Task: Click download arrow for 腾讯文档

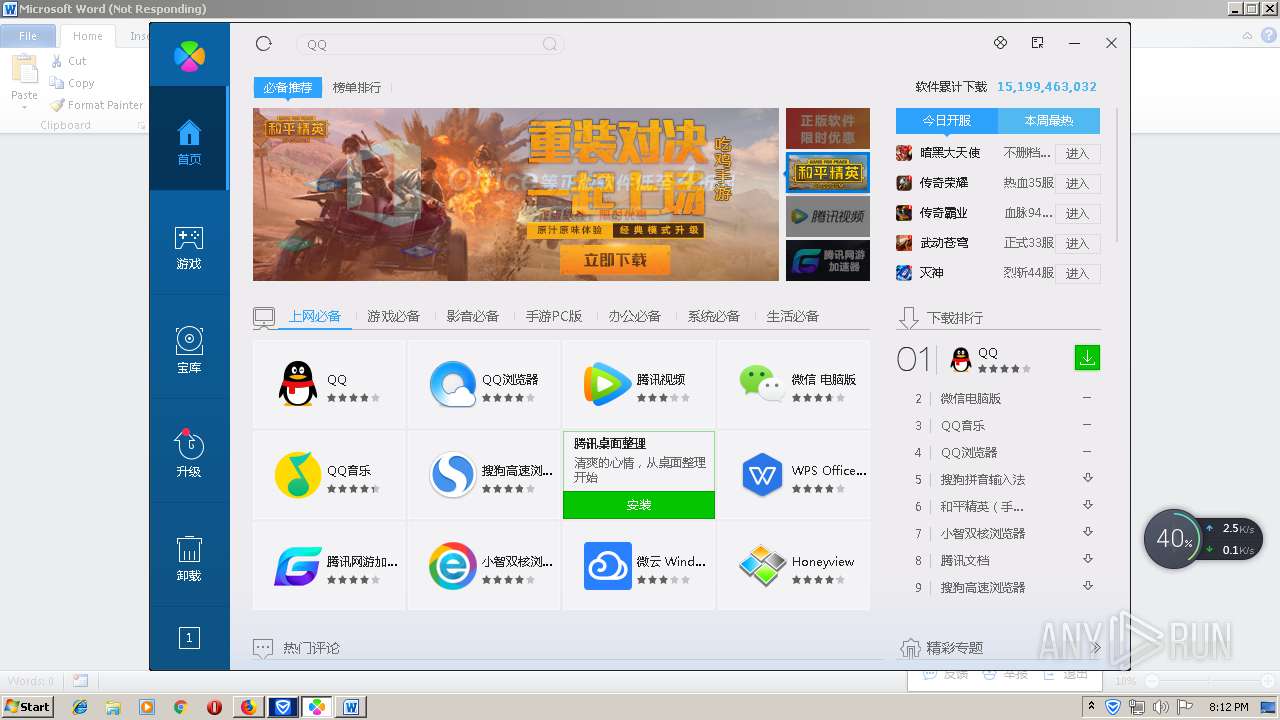Action: [x=1088, y=559]
